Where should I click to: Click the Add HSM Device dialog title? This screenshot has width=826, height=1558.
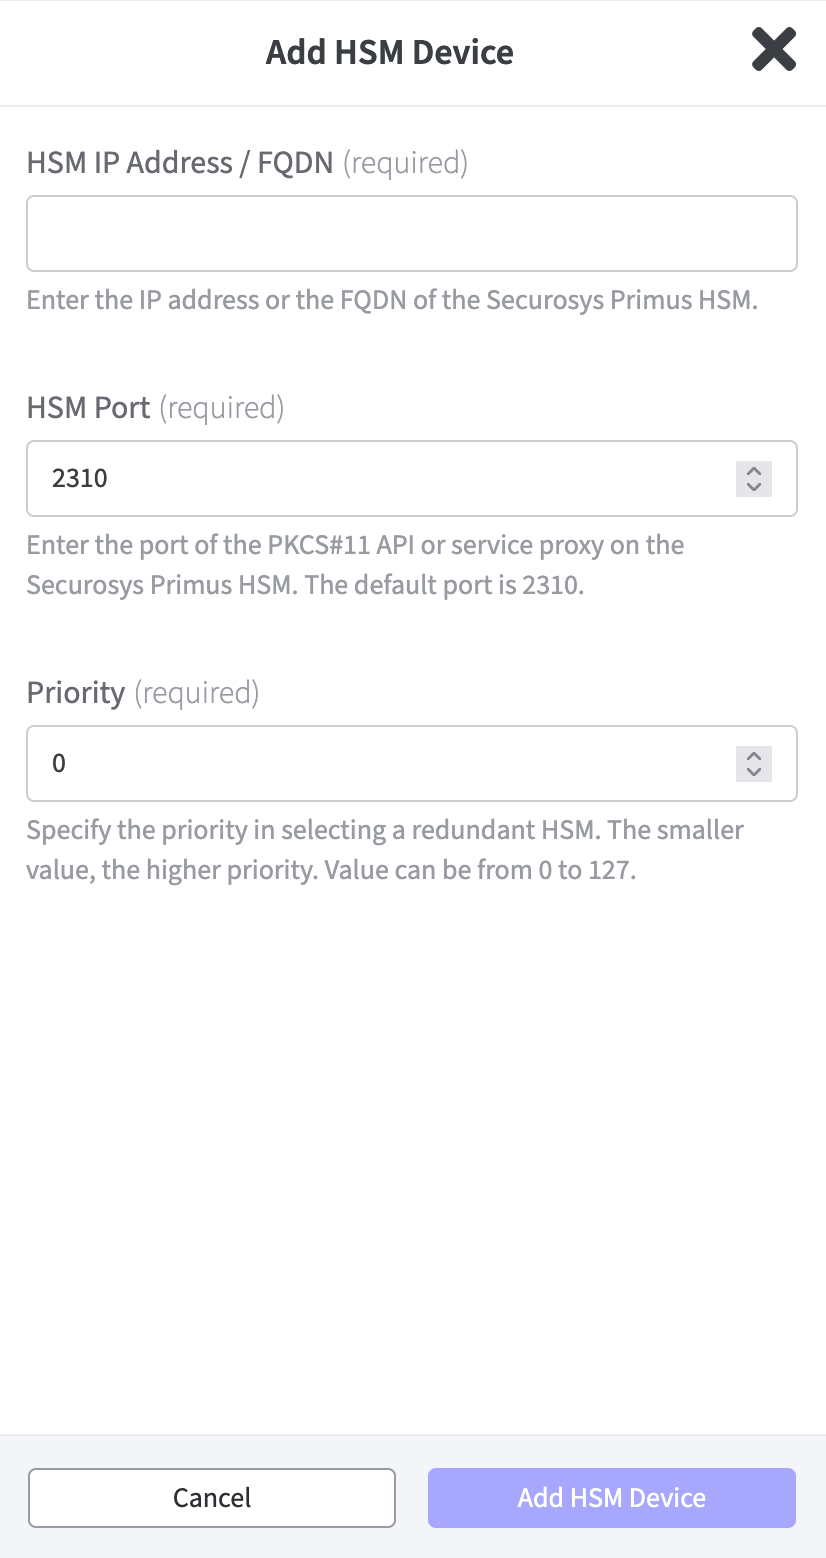(389, 52)
